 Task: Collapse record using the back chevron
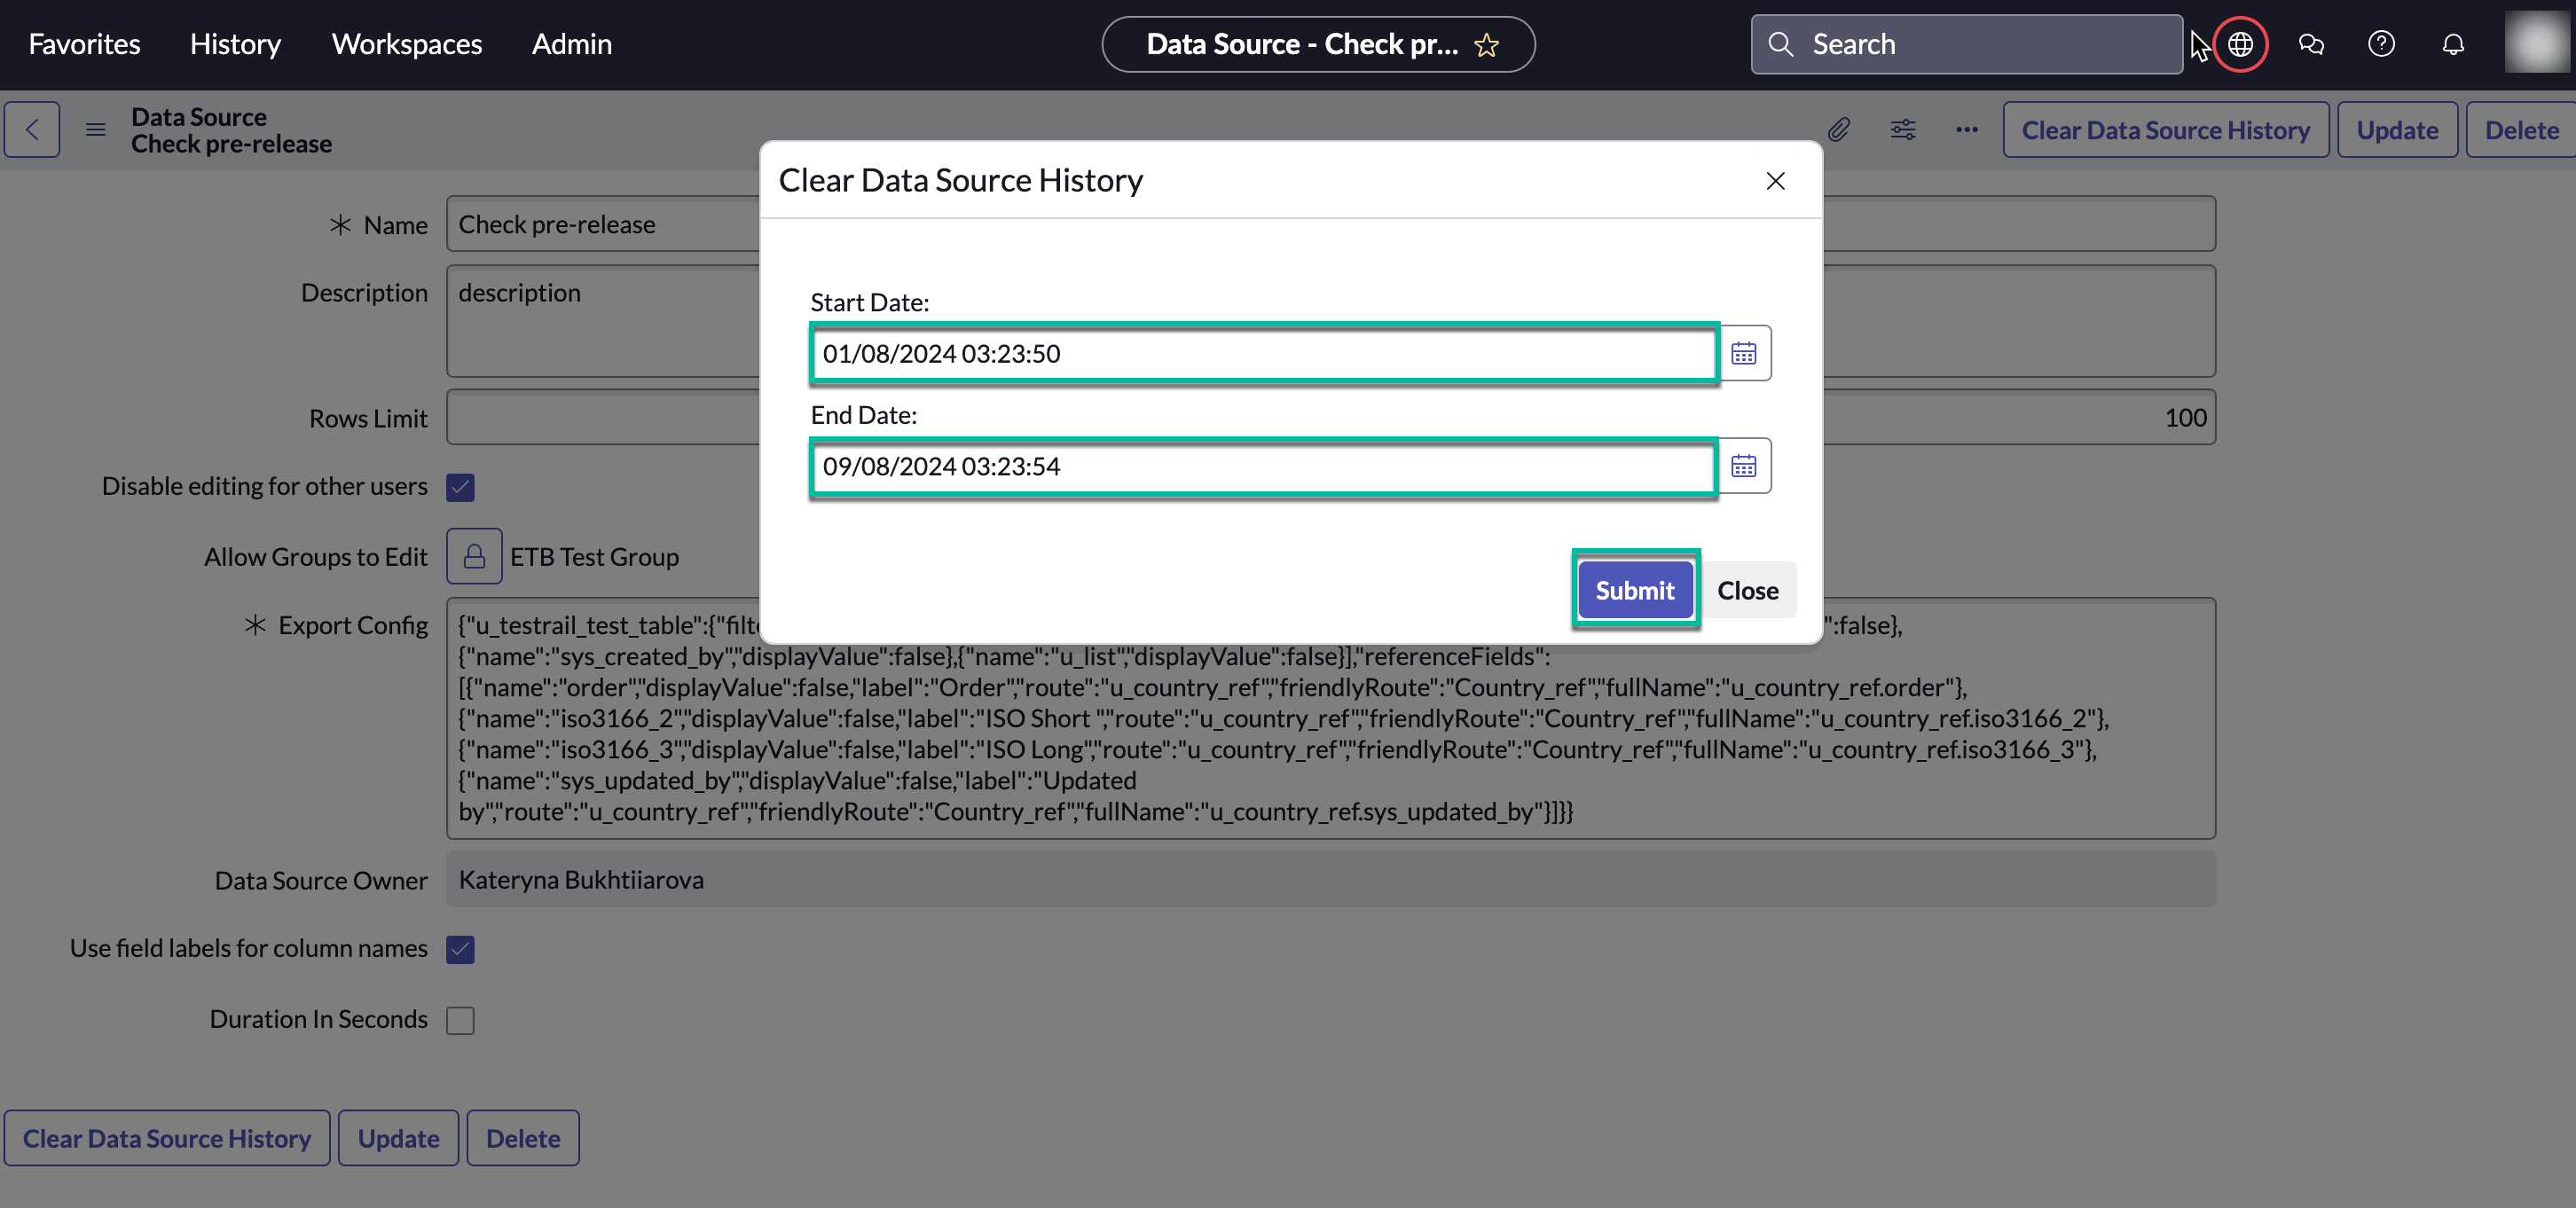tap(32, 129)
